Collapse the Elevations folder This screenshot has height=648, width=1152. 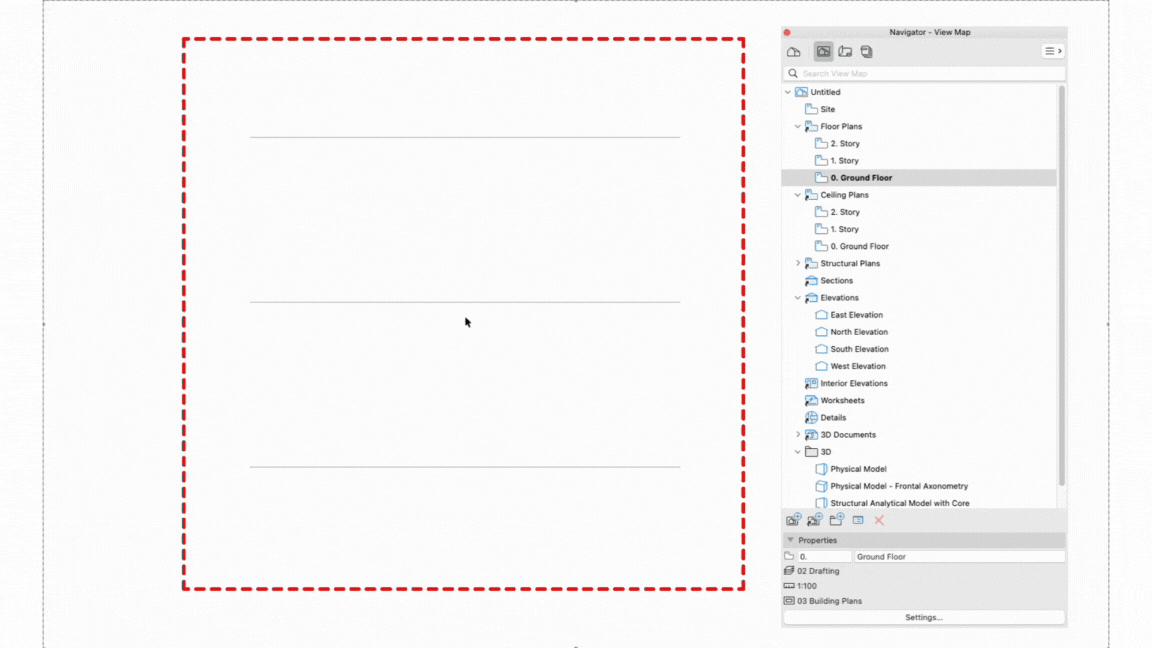point(798,298)
